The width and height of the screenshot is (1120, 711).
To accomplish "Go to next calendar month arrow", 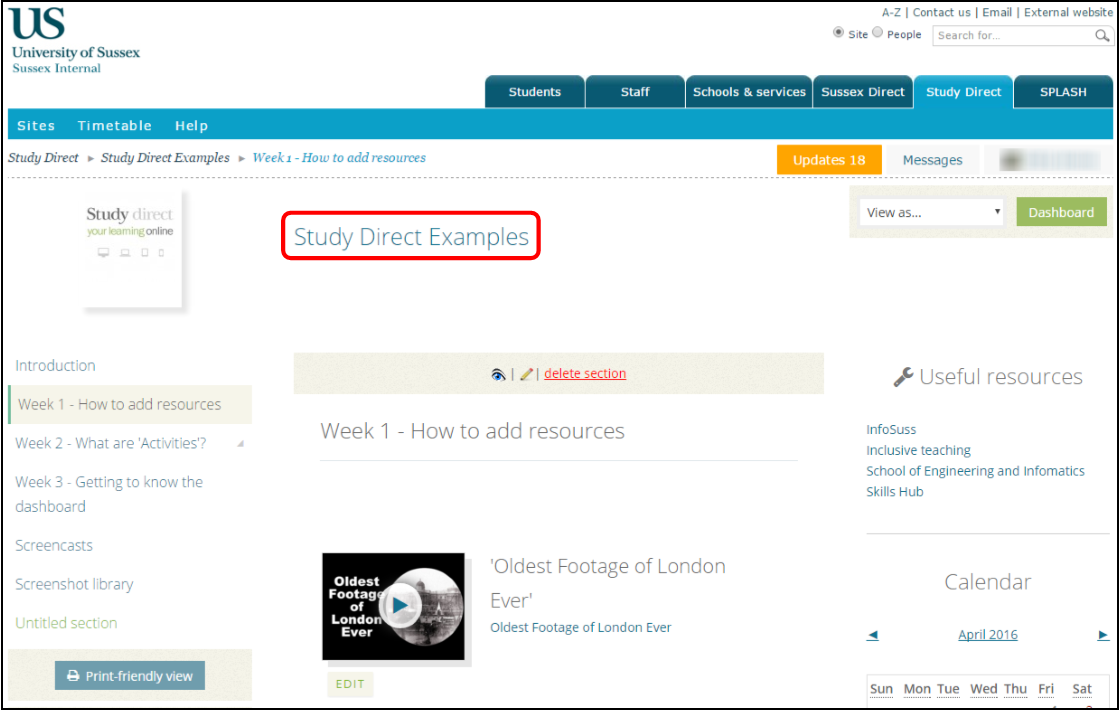I will tap(1103, 635).
